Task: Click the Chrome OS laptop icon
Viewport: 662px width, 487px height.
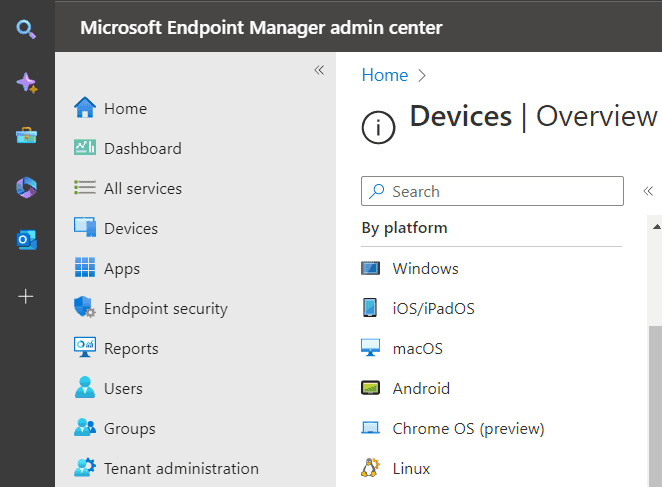Action: point(371,428)
